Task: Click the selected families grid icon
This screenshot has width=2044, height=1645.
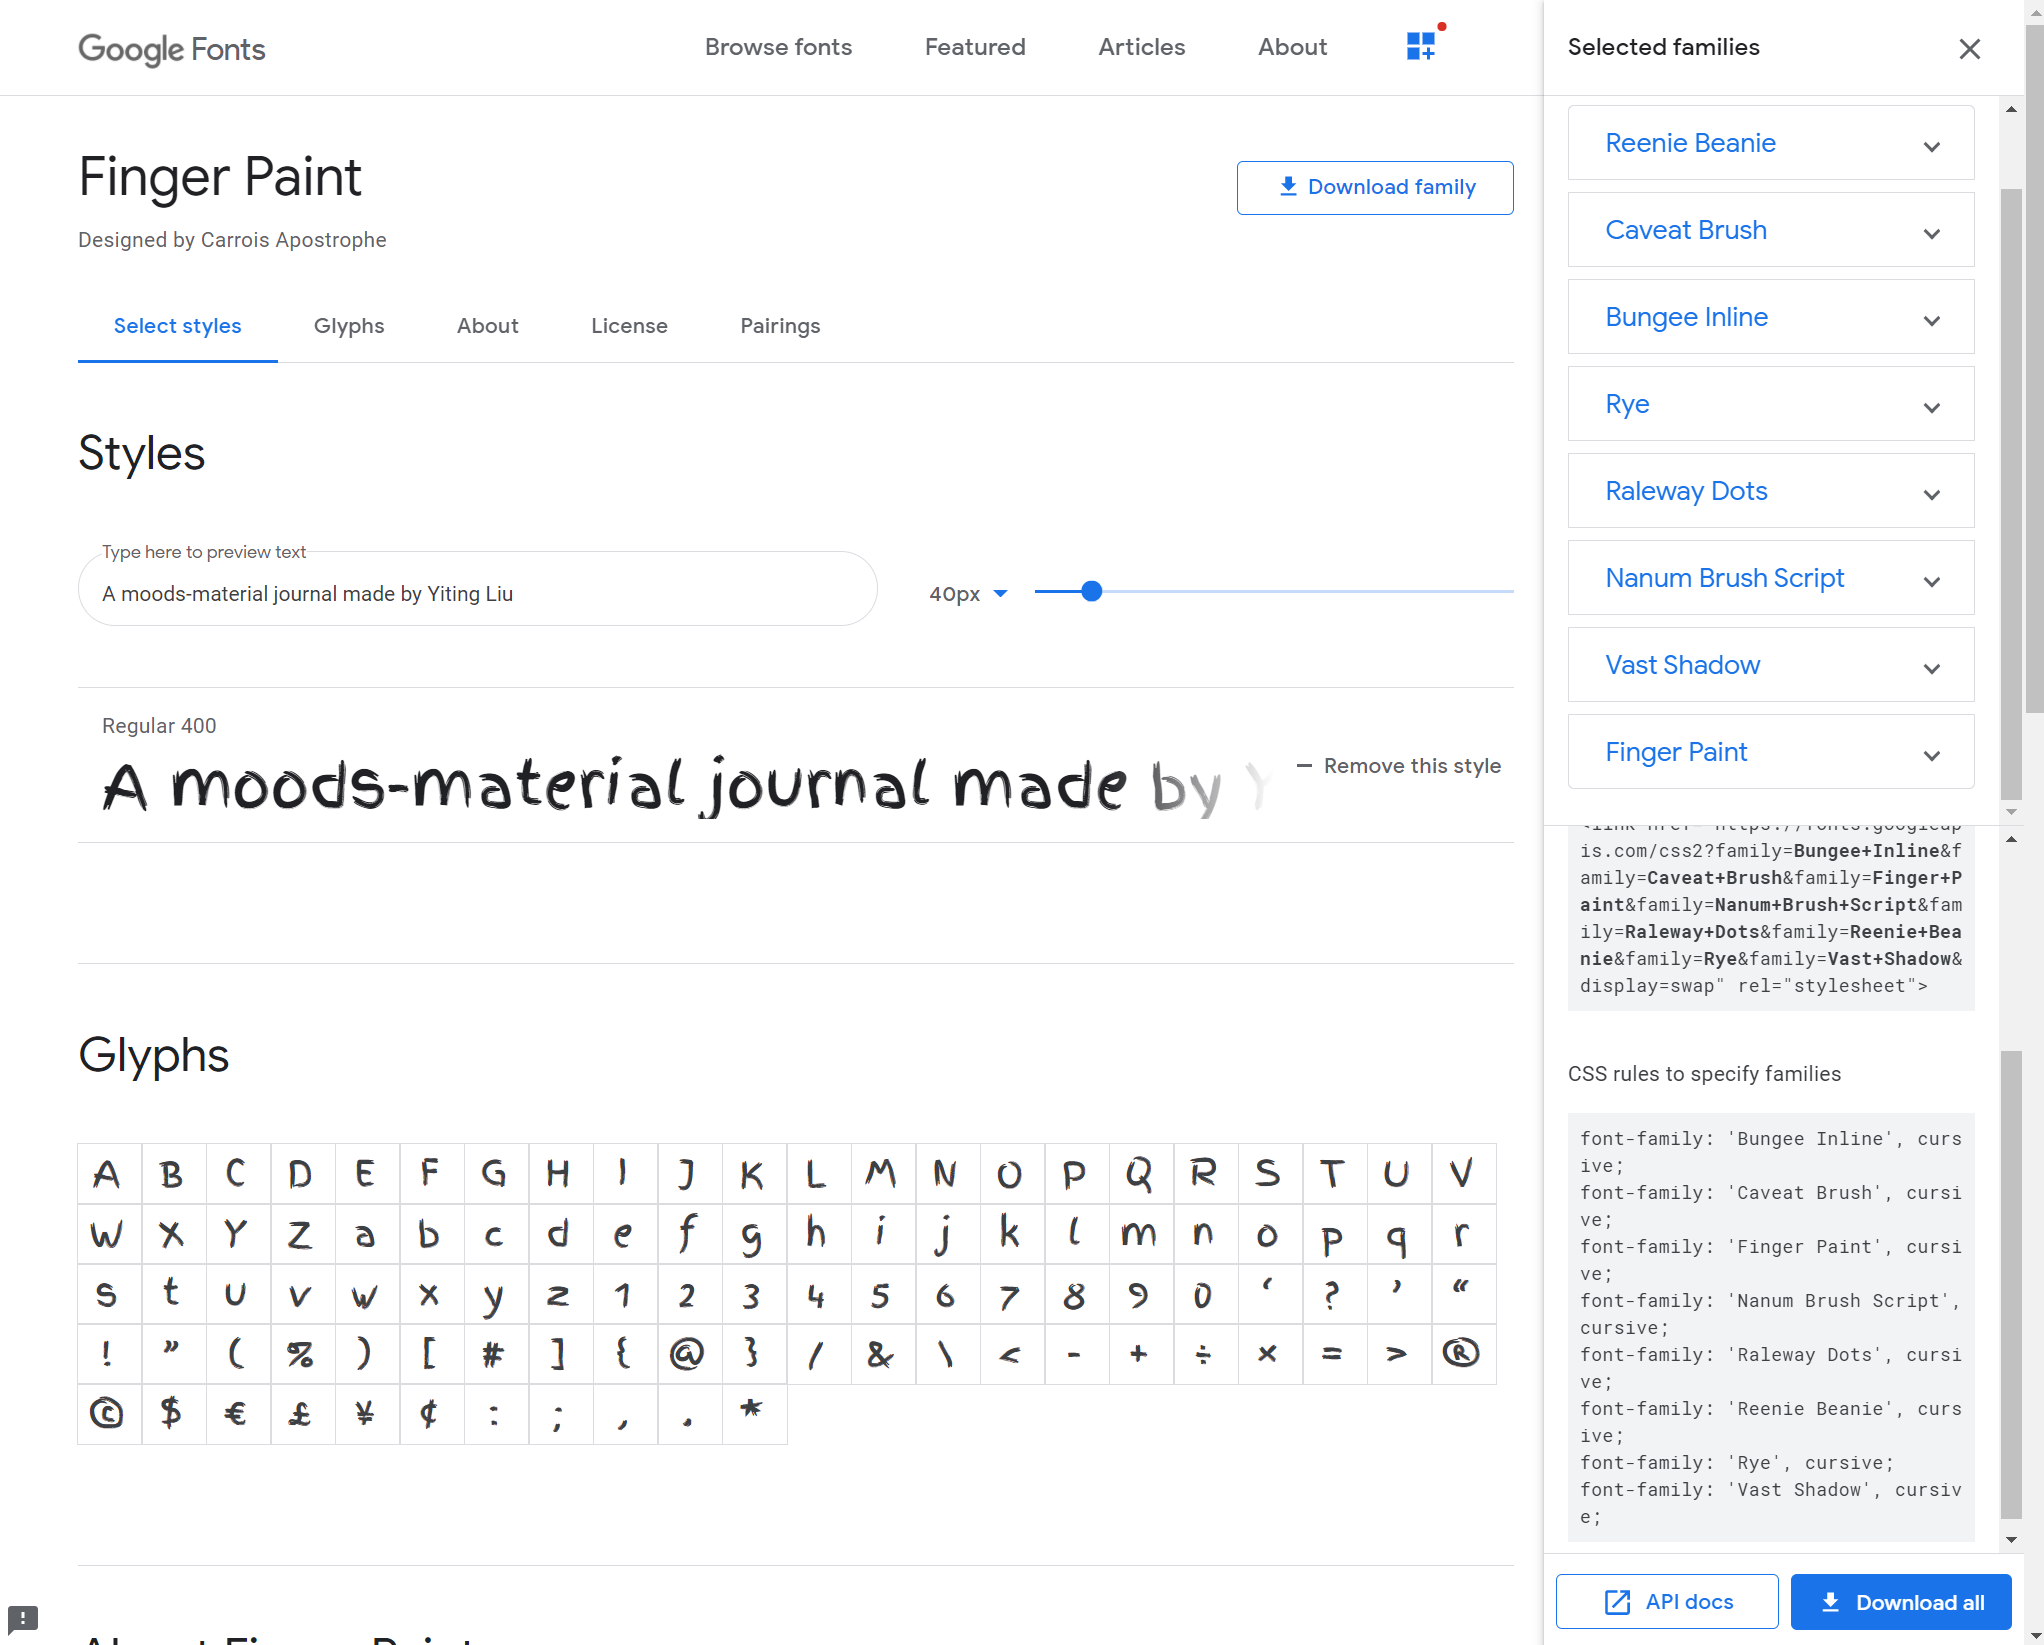Action: (1420, 46)
